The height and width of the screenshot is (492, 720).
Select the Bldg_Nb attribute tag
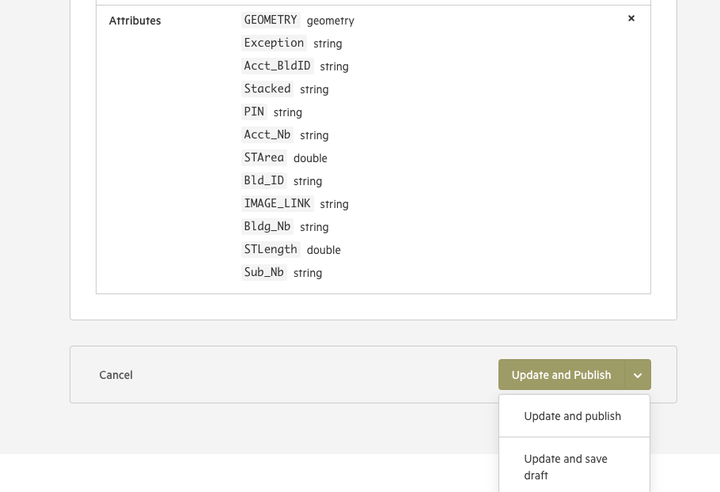tap(267, 226)
